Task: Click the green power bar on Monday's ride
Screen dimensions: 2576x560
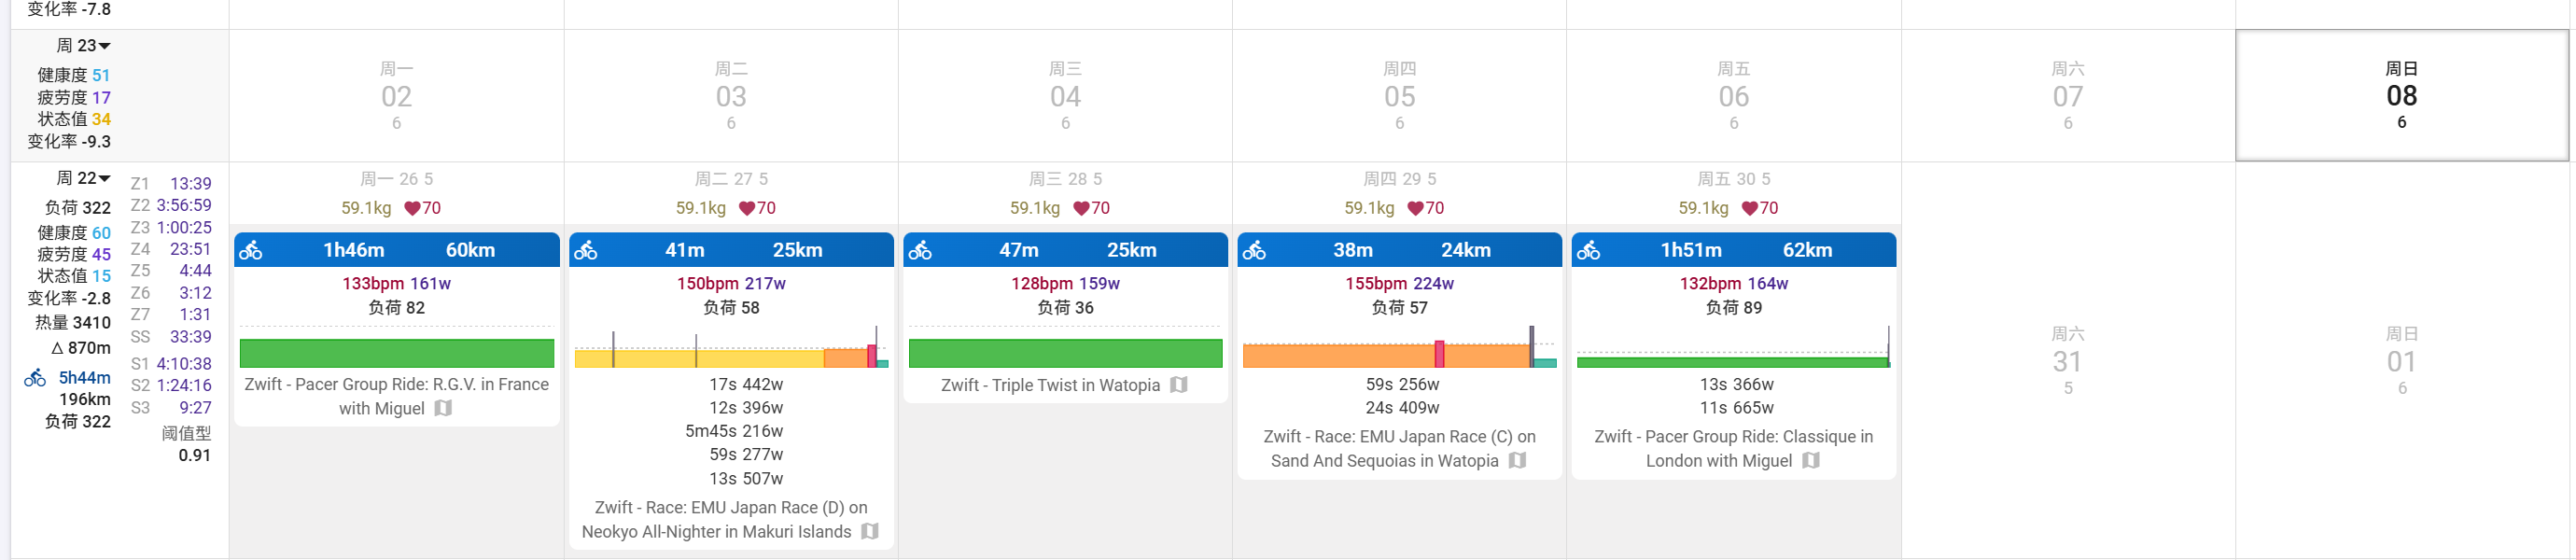Action: (397, 353)
